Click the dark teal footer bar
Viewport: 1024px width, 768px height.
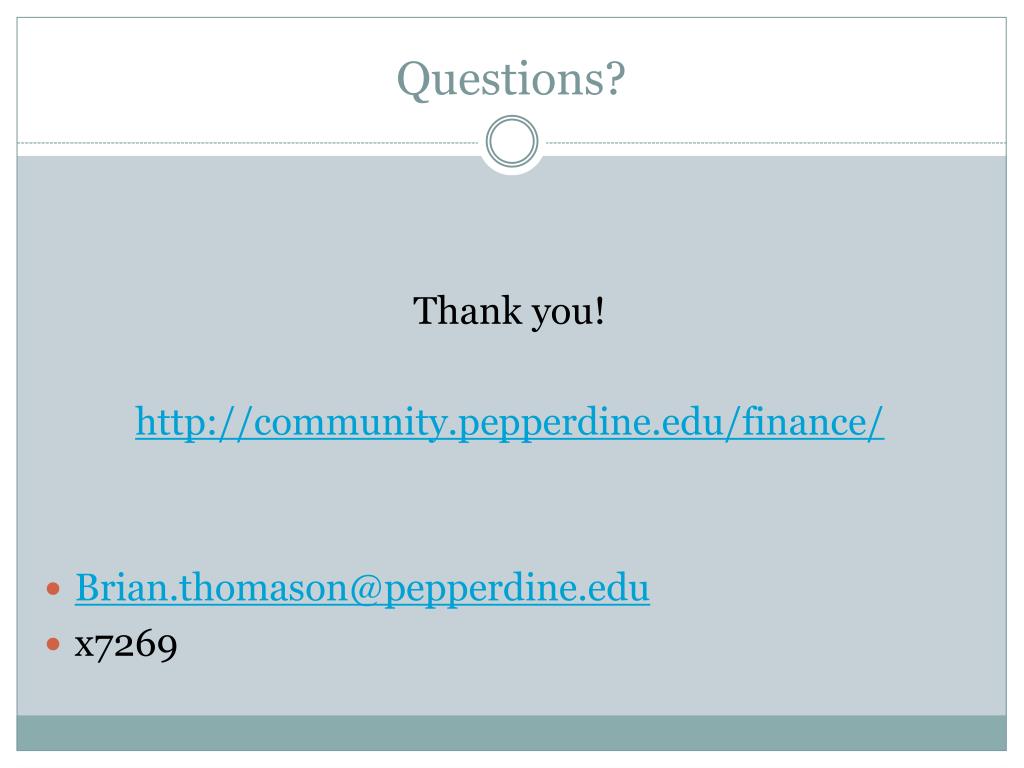(x=511, y=733)
